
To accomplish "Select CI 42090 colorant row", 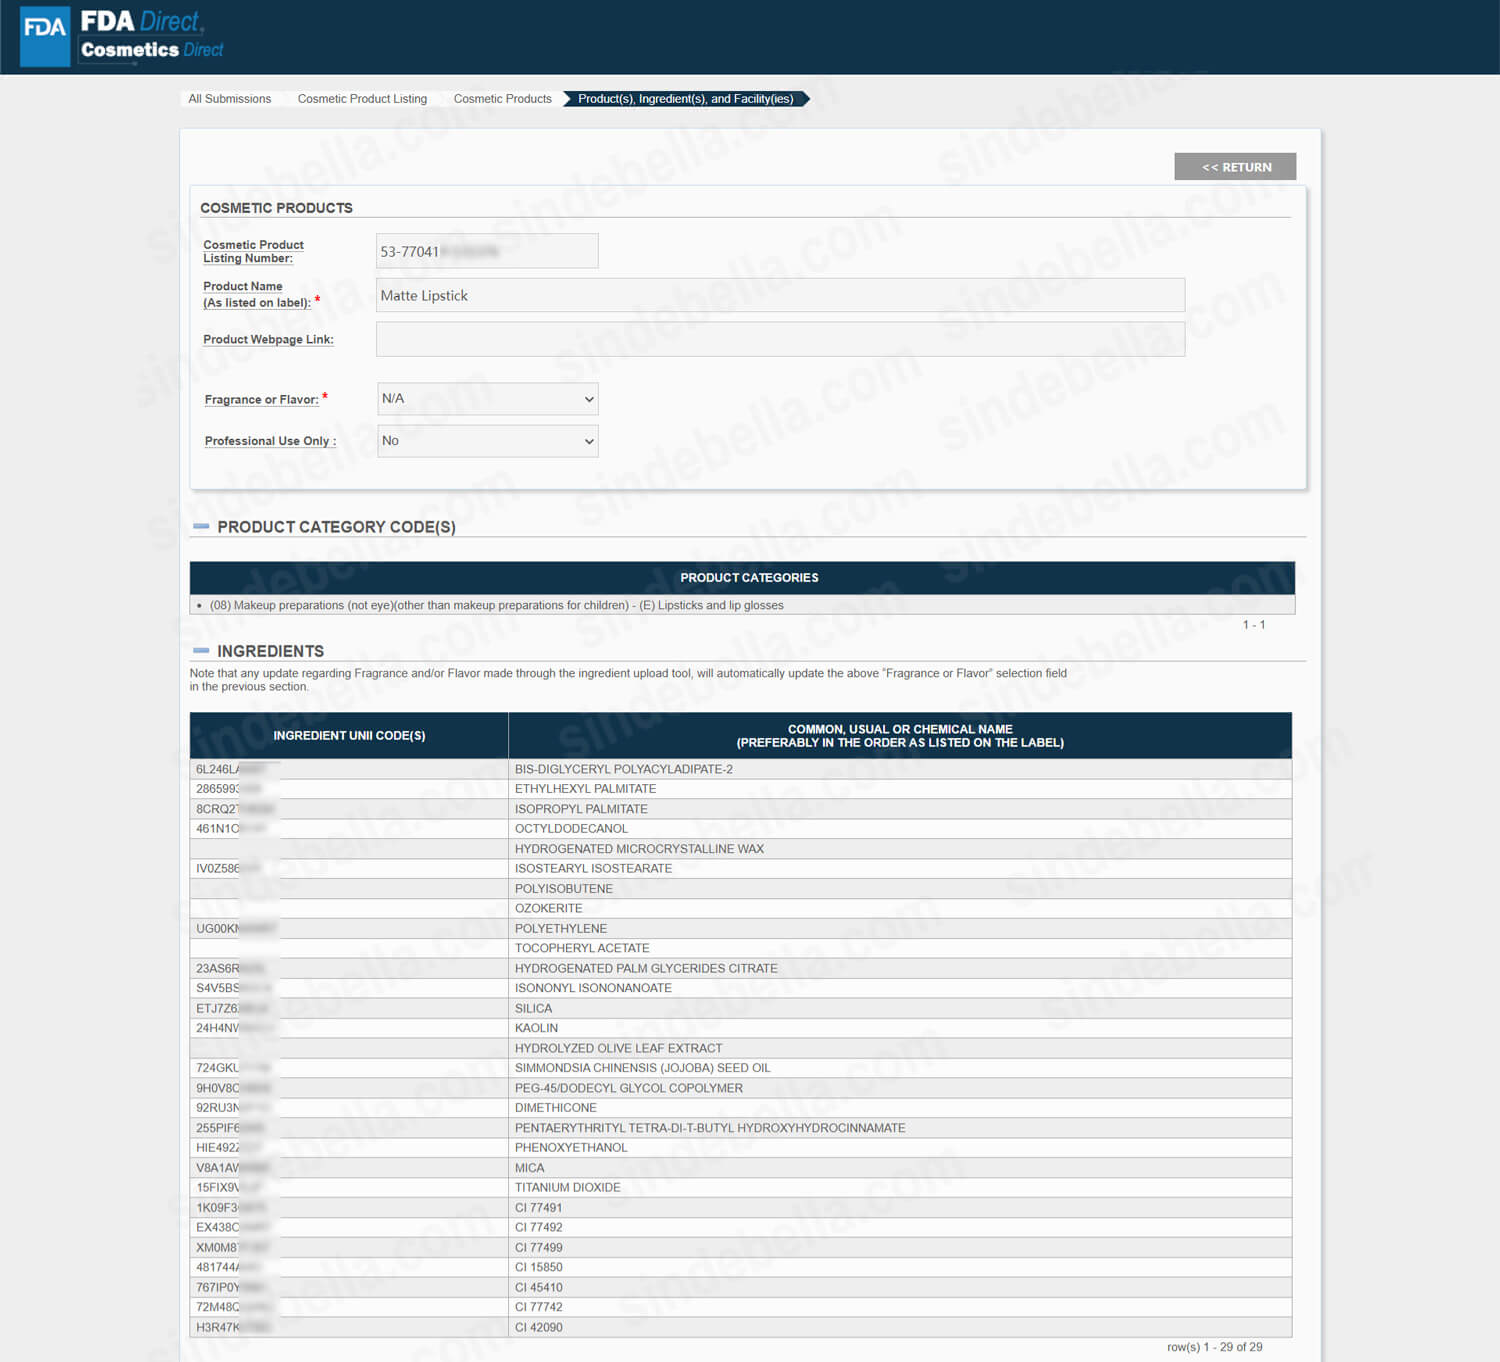I will tap(741, 1327).
